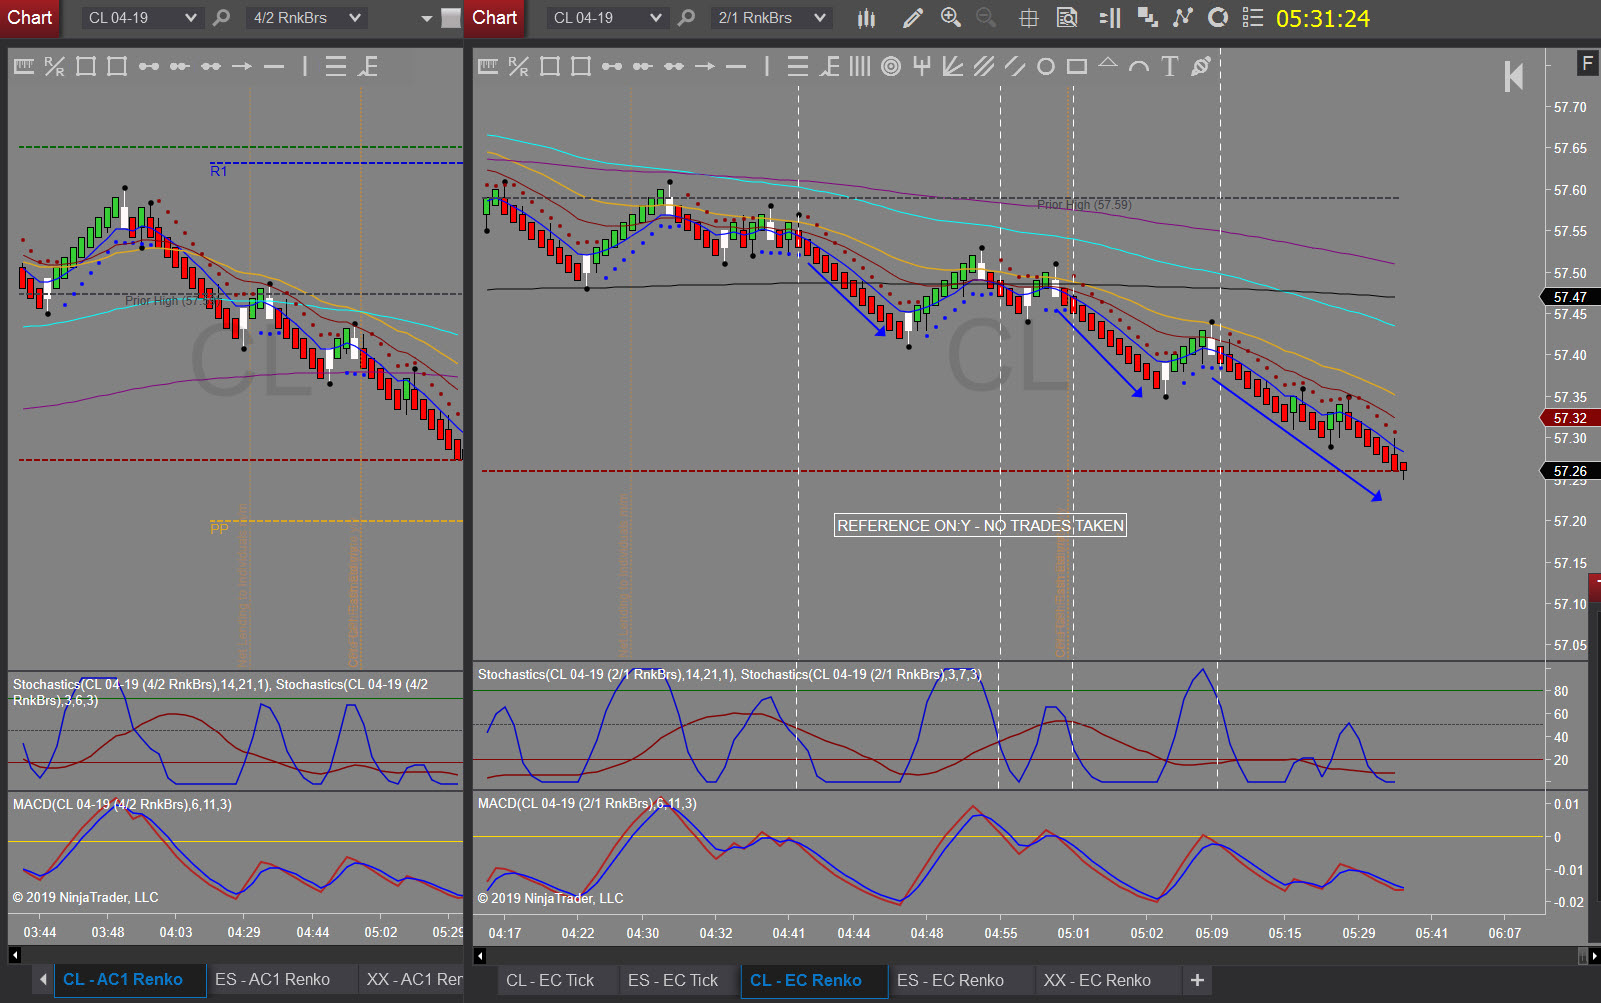Open bar type settings icon
Screen dimensions: 1601x1003
pos(867,18)
